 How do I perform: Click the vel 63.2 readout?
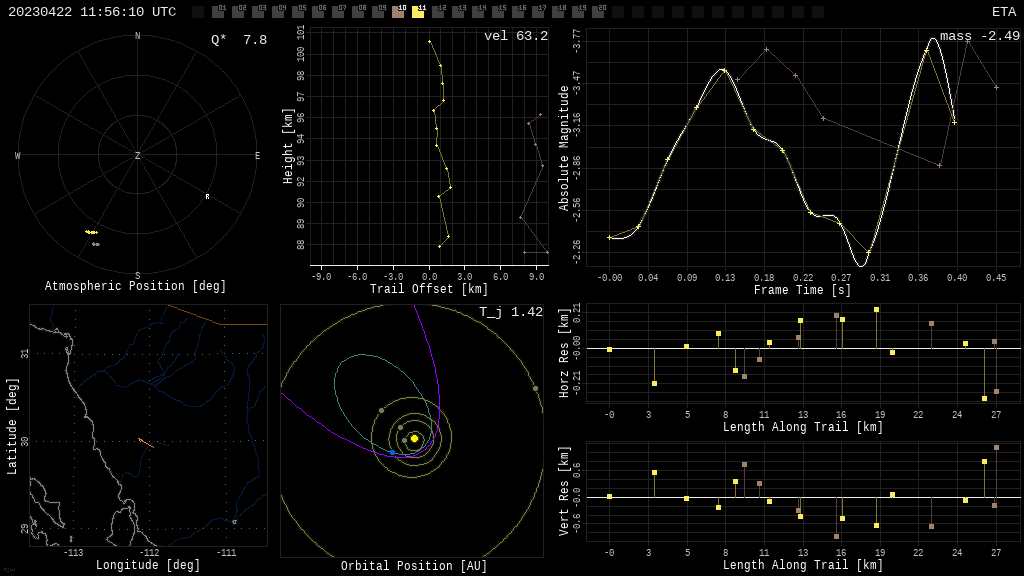pos(516,36)
